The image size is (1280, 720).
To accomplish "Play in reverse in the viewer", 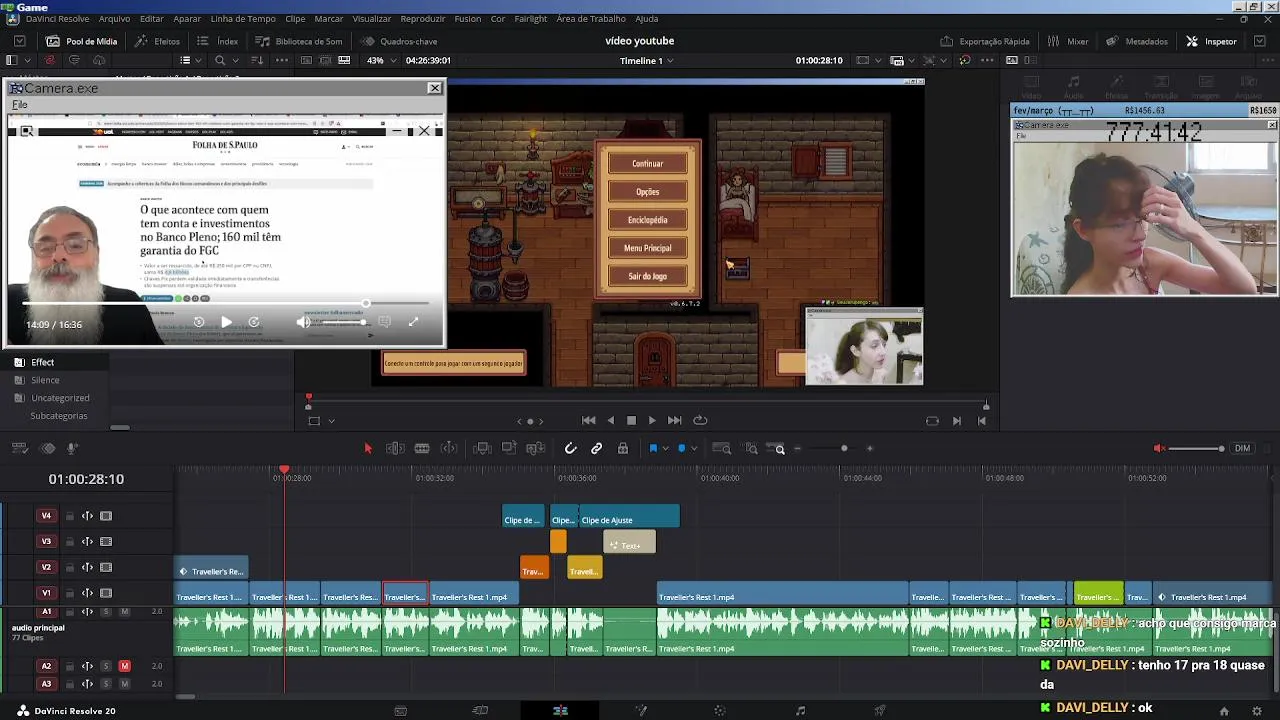I will [x=610, y=421].
